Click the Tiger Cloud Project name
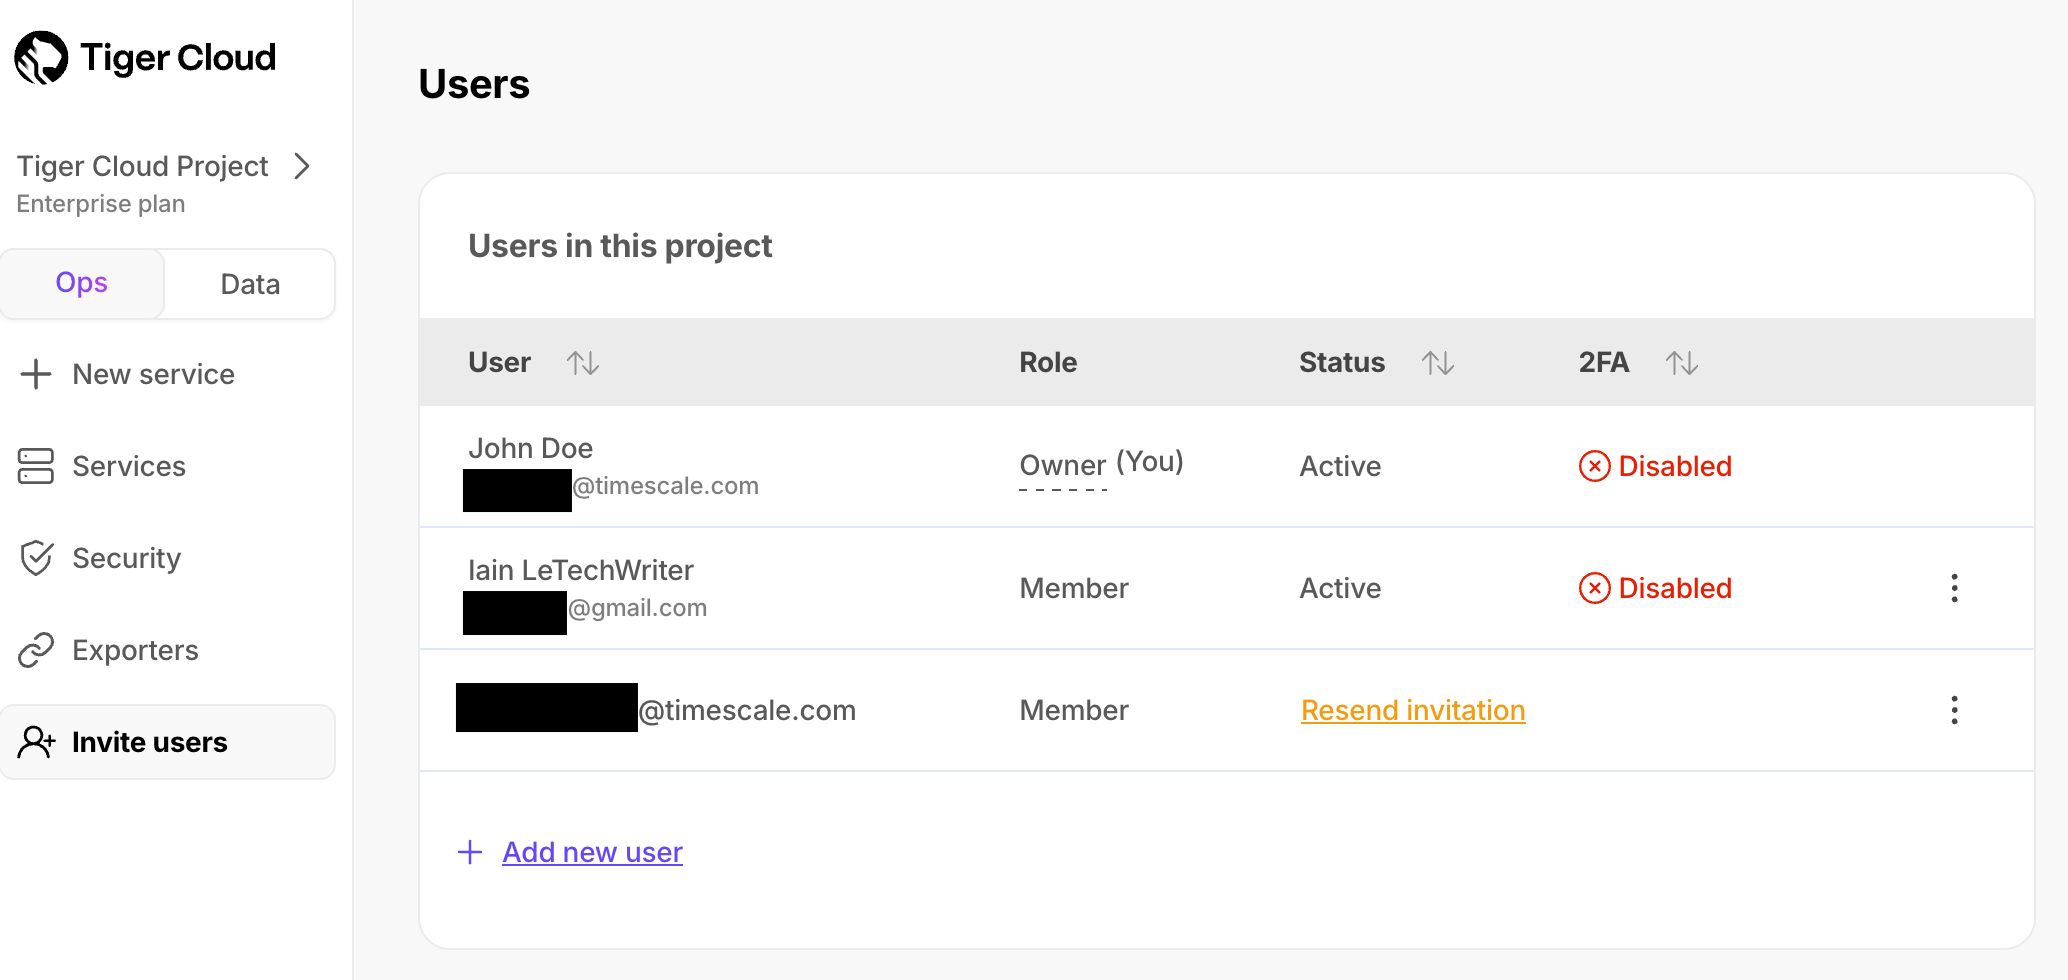2068x980 pixels. [142, 166]
